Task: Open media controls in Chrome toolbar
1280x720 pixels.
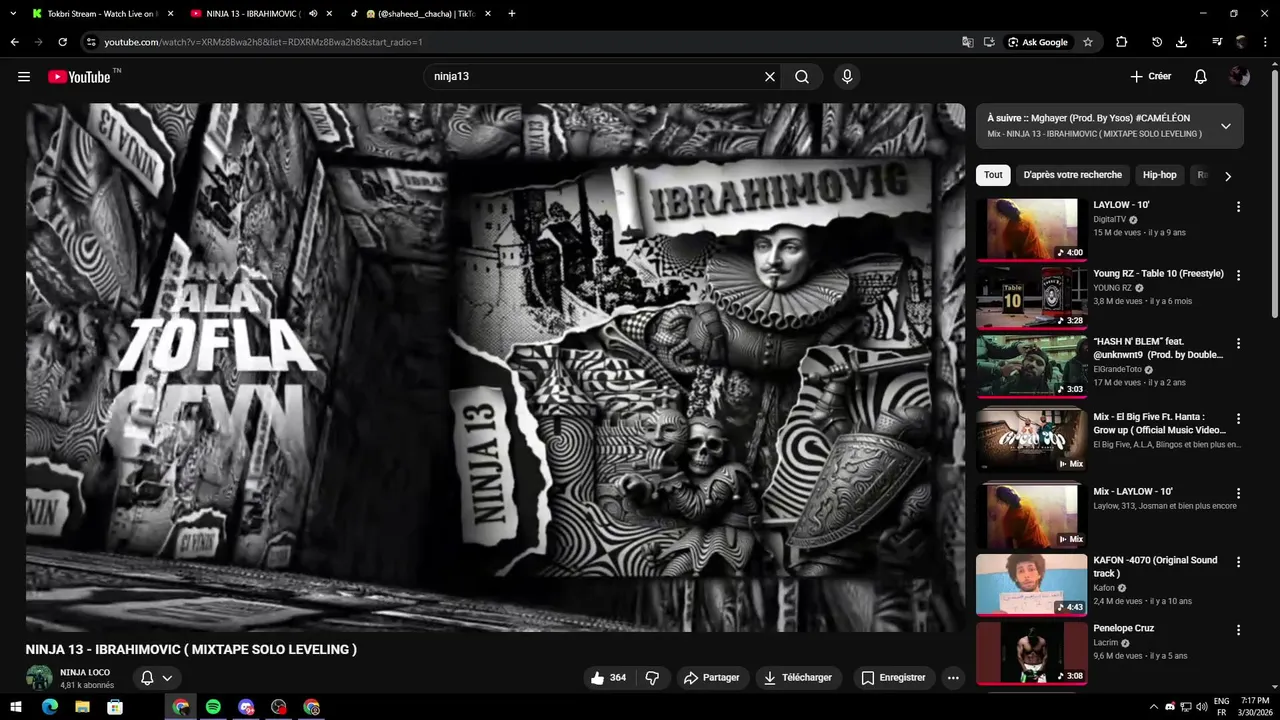Action: pyautogui.click(x=1217, y=42)
